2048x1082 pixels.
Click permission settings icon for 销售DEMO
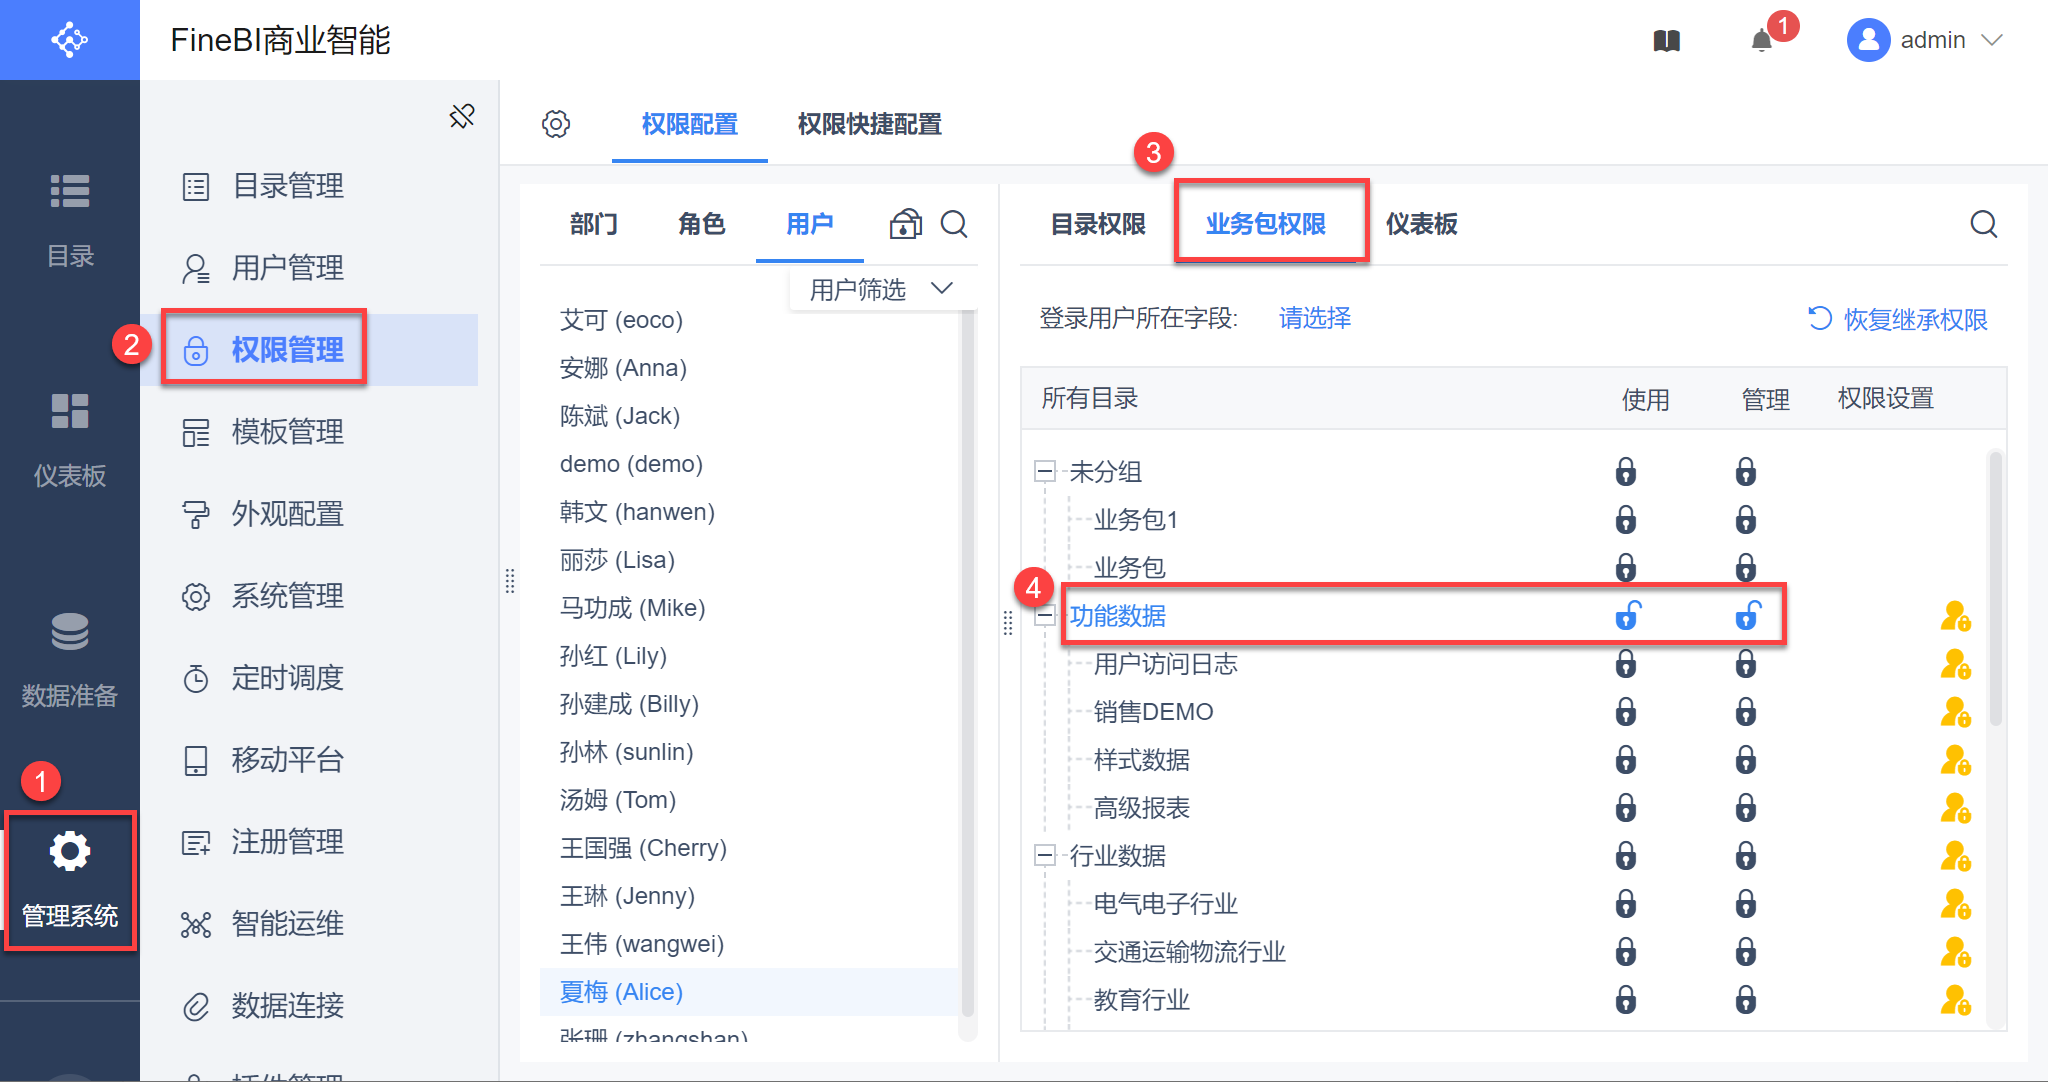pos(1955,712)
